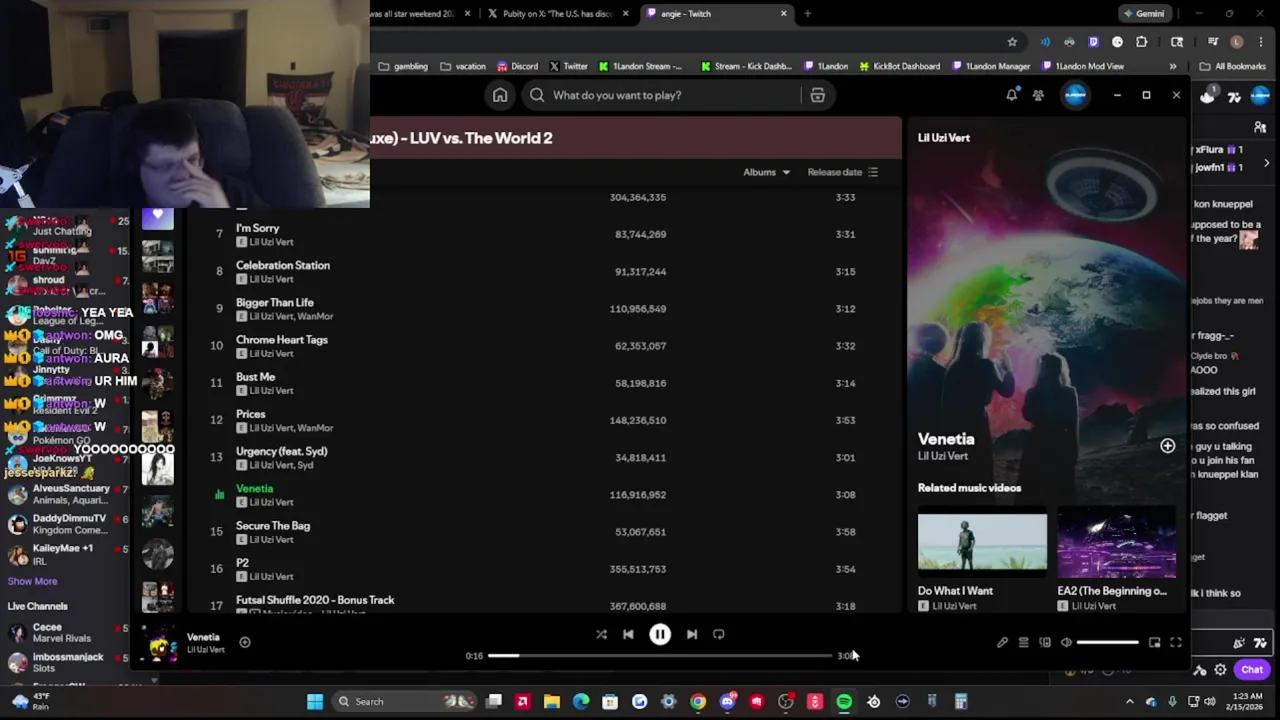Toggle shuffle in the Spotify player

pyautogui.click(x=601, y=634)
